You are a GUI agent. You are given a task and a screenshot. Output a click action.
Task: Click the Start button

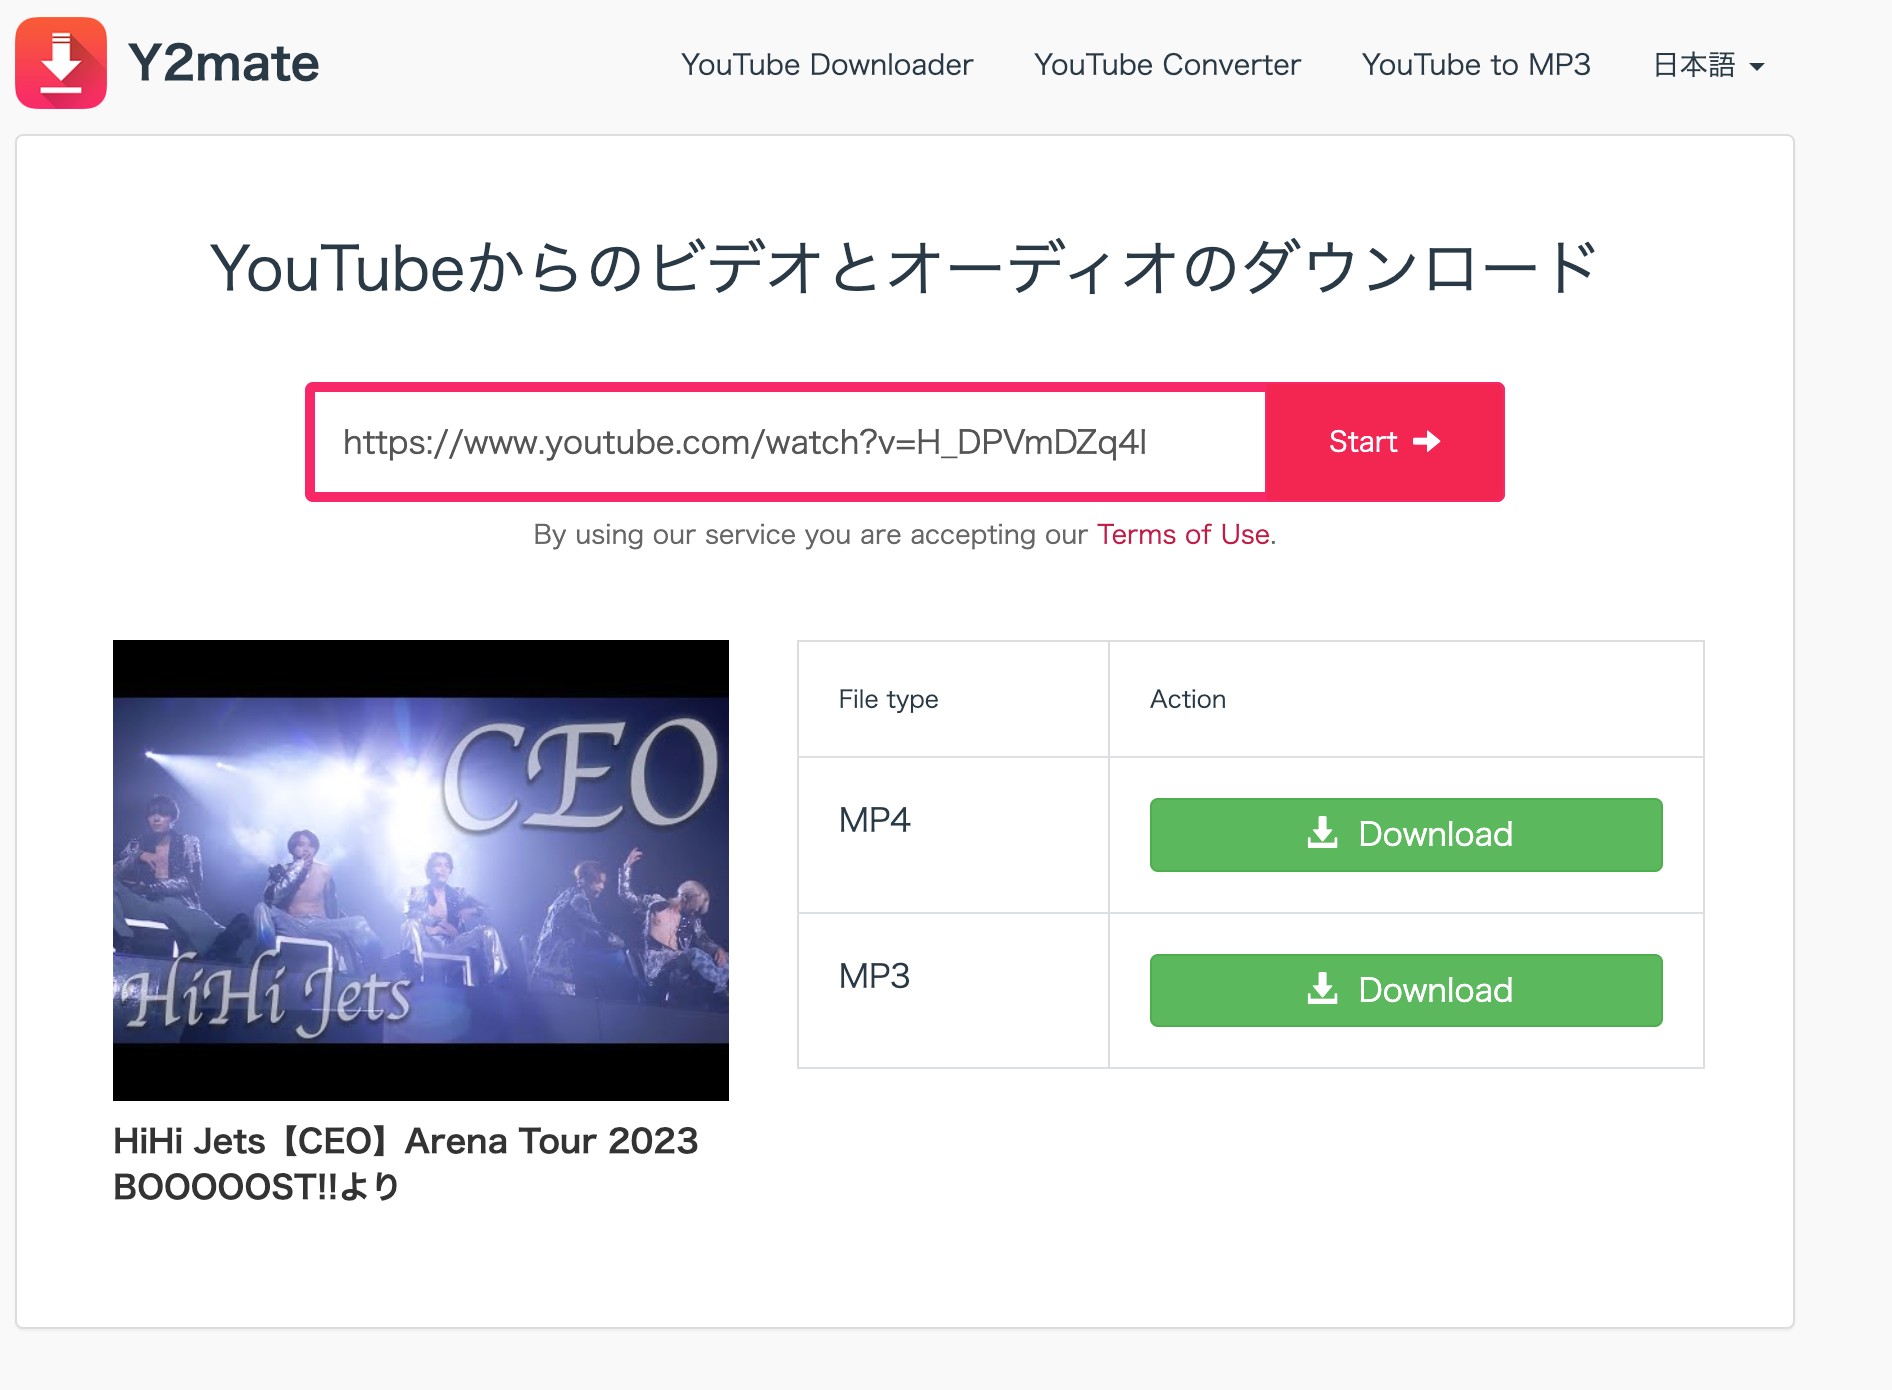point(1385,442)
